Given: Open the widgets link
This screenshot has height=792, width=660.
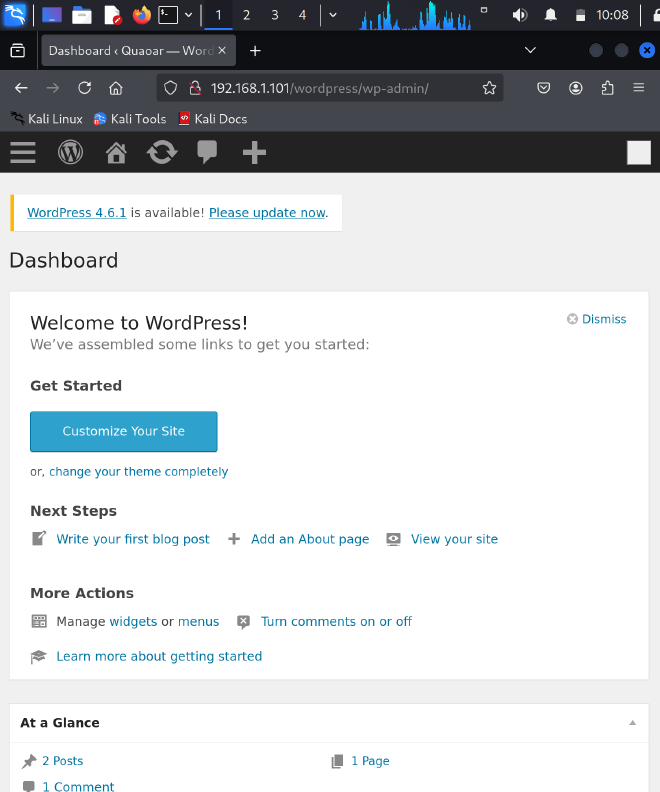Looking at the screenshot, I should coord(133,621).
